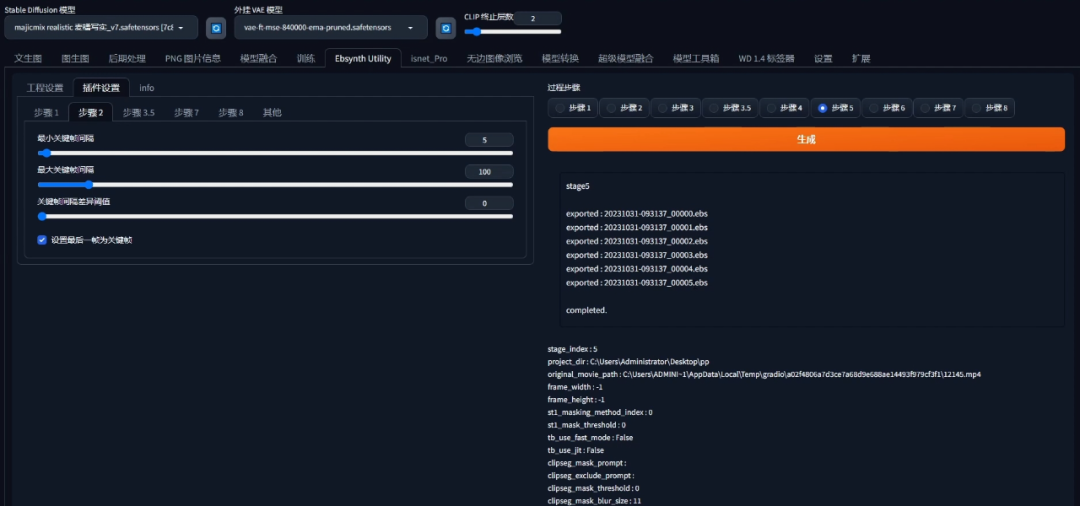Click the 最小关键帧间隔 value field showing 5
The width and height of the screenshot is (1080, 506).
click(489, 140)
